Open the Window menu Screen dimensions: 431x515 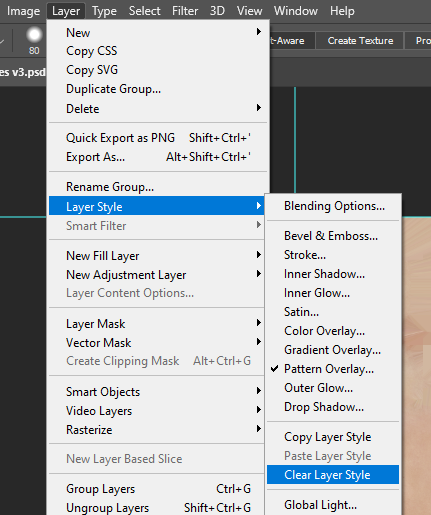pos(296,11)
